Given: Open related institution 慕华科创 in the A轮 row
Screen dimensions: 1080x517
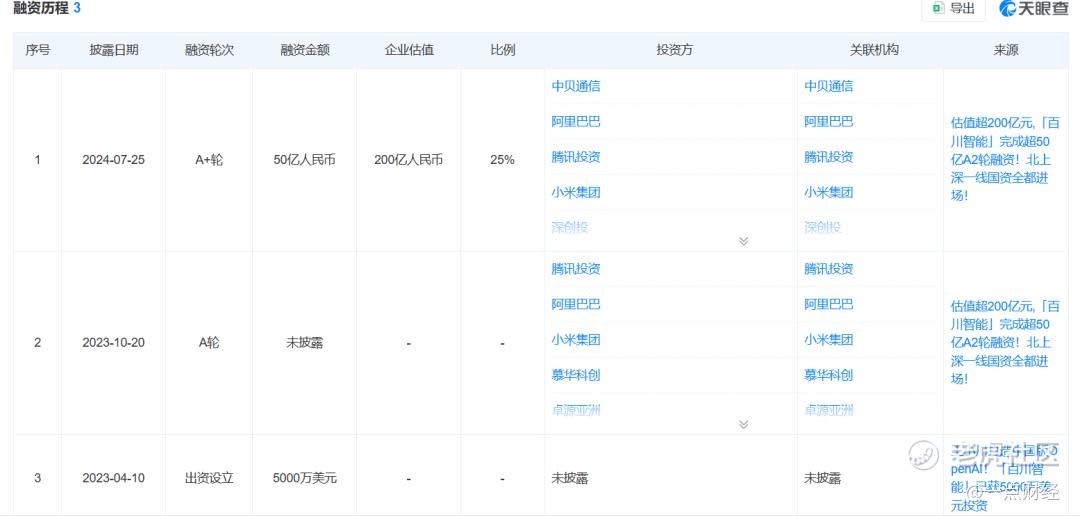Looking at the screenshot, I should tap(829, 375).
